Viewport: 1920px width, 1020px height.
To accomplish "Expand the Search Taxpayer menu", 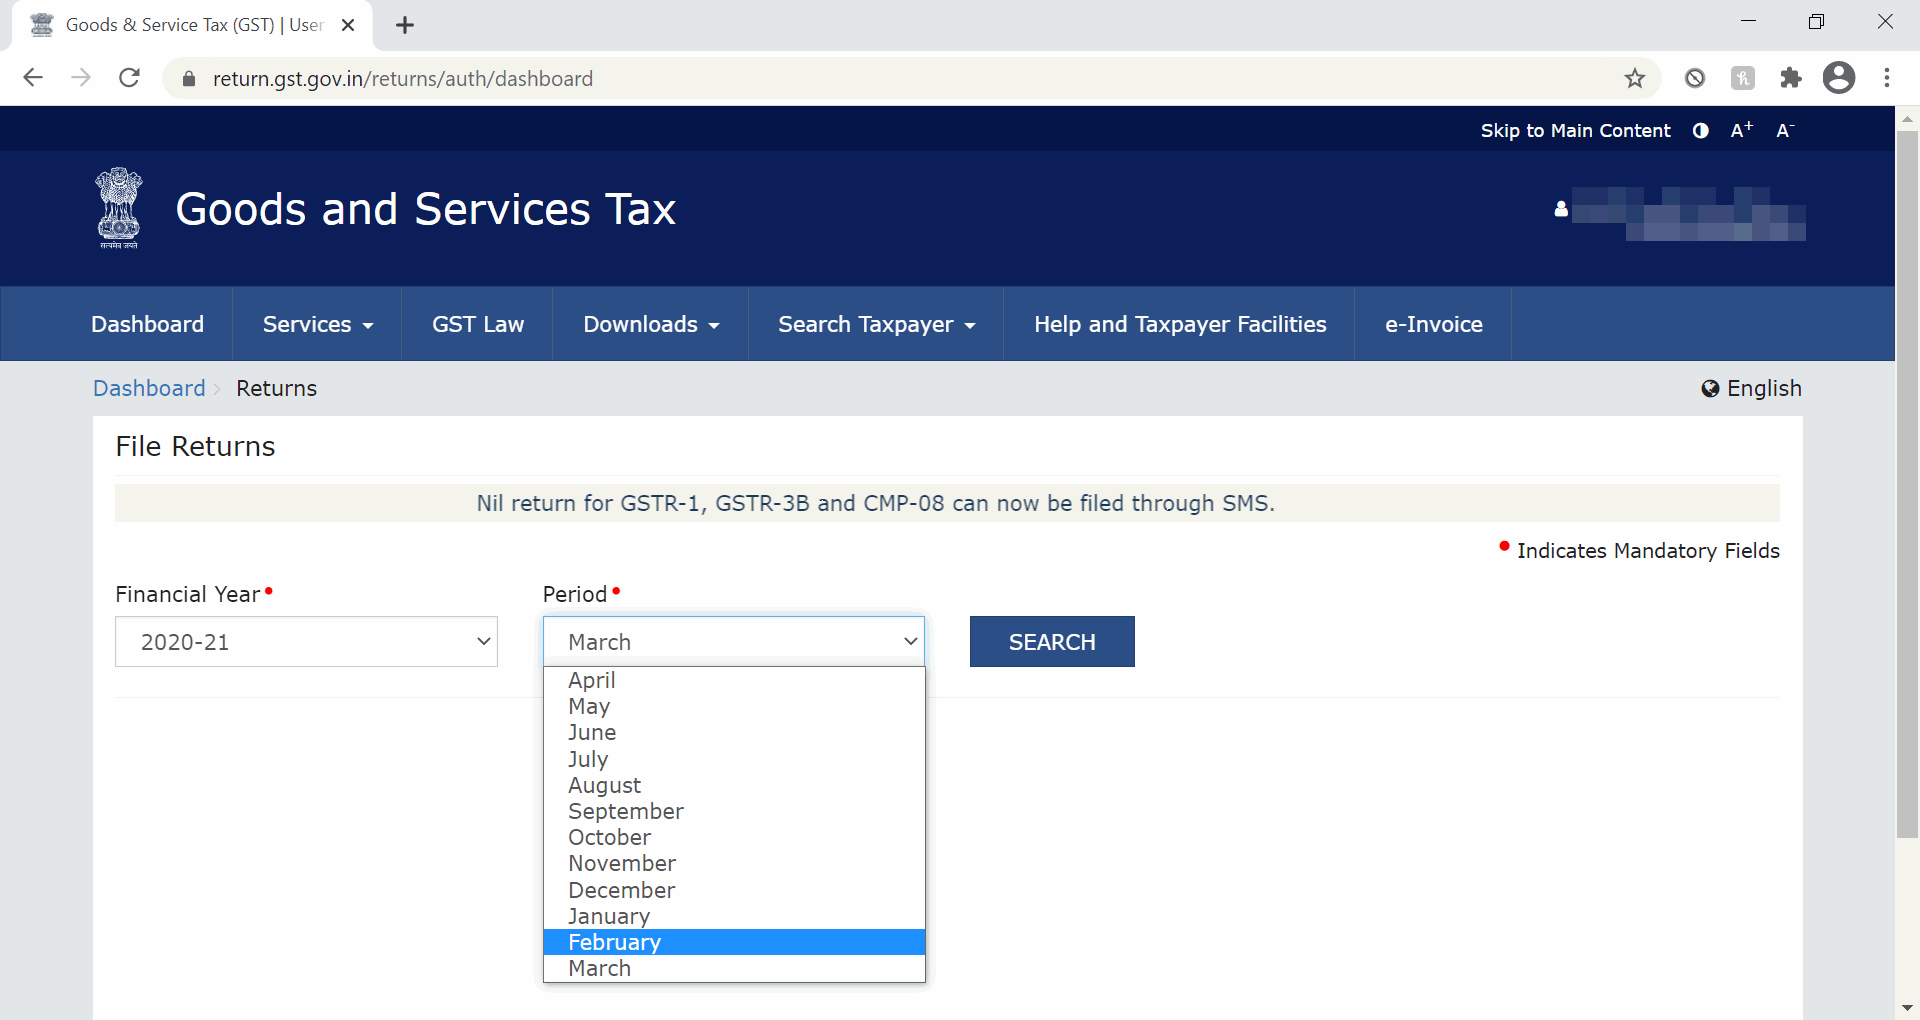I will tap(876, 324).
